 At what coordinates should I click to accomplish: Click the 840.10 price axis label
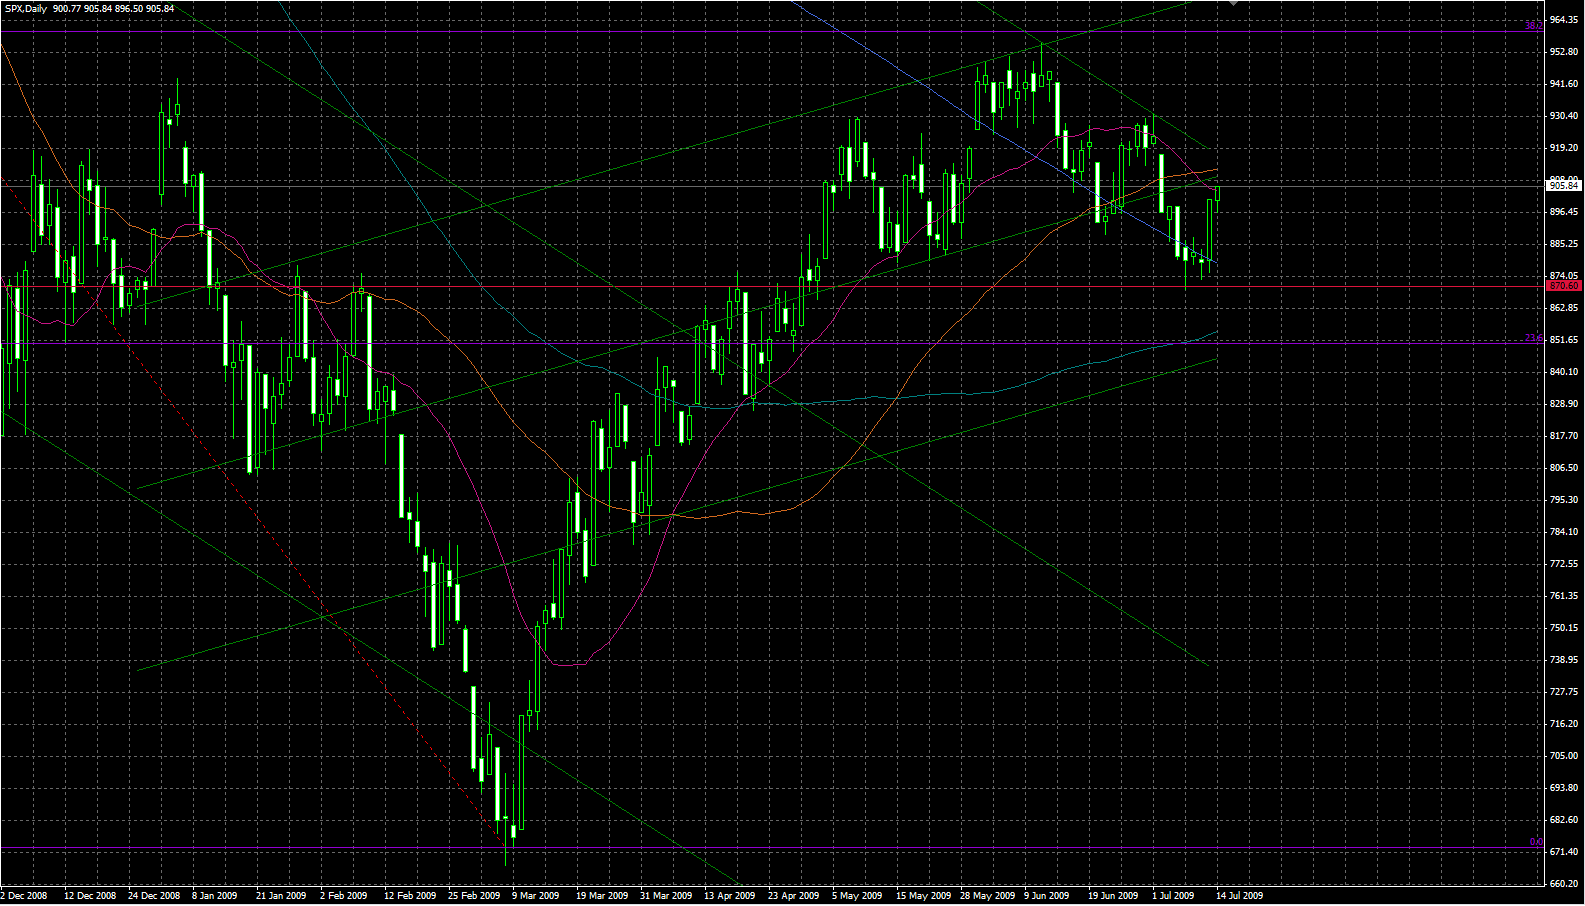[x=1563, y=372]
